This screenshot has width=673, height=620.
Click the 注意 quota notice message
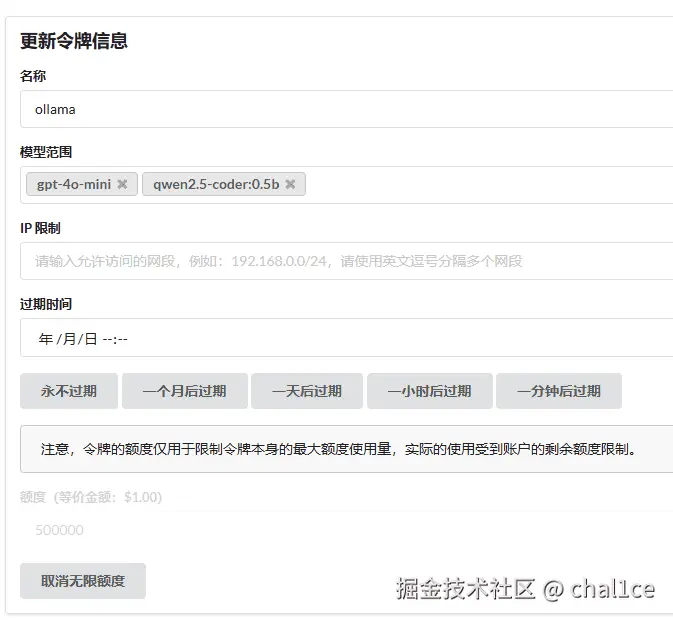(346, 449)
